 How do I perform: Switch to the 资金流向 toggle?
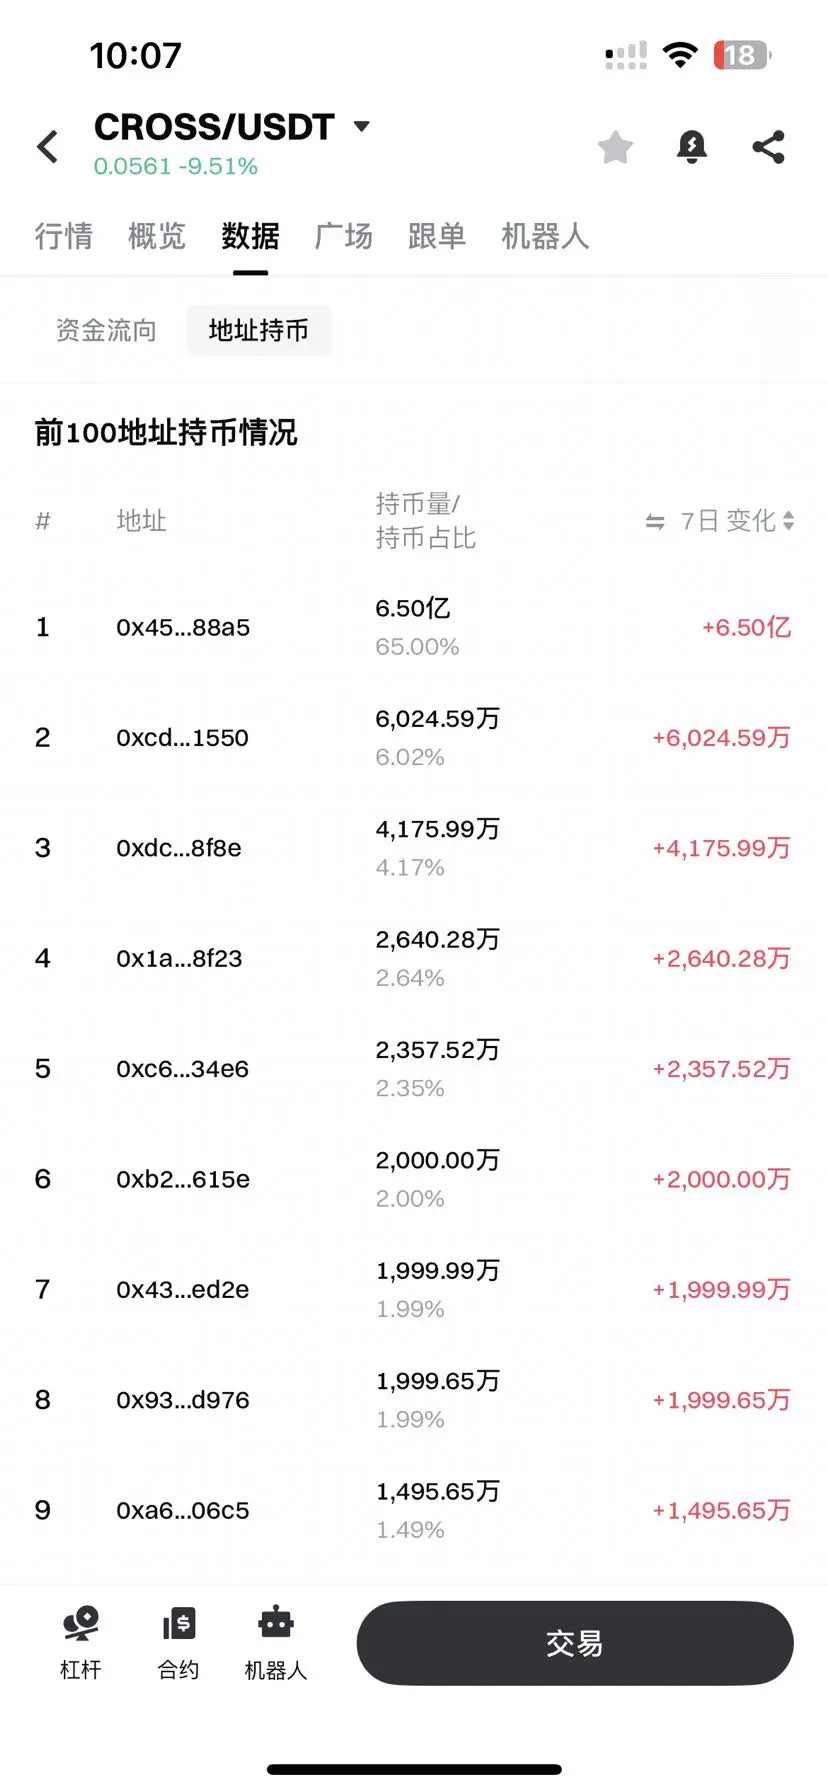tap(106, 330)
